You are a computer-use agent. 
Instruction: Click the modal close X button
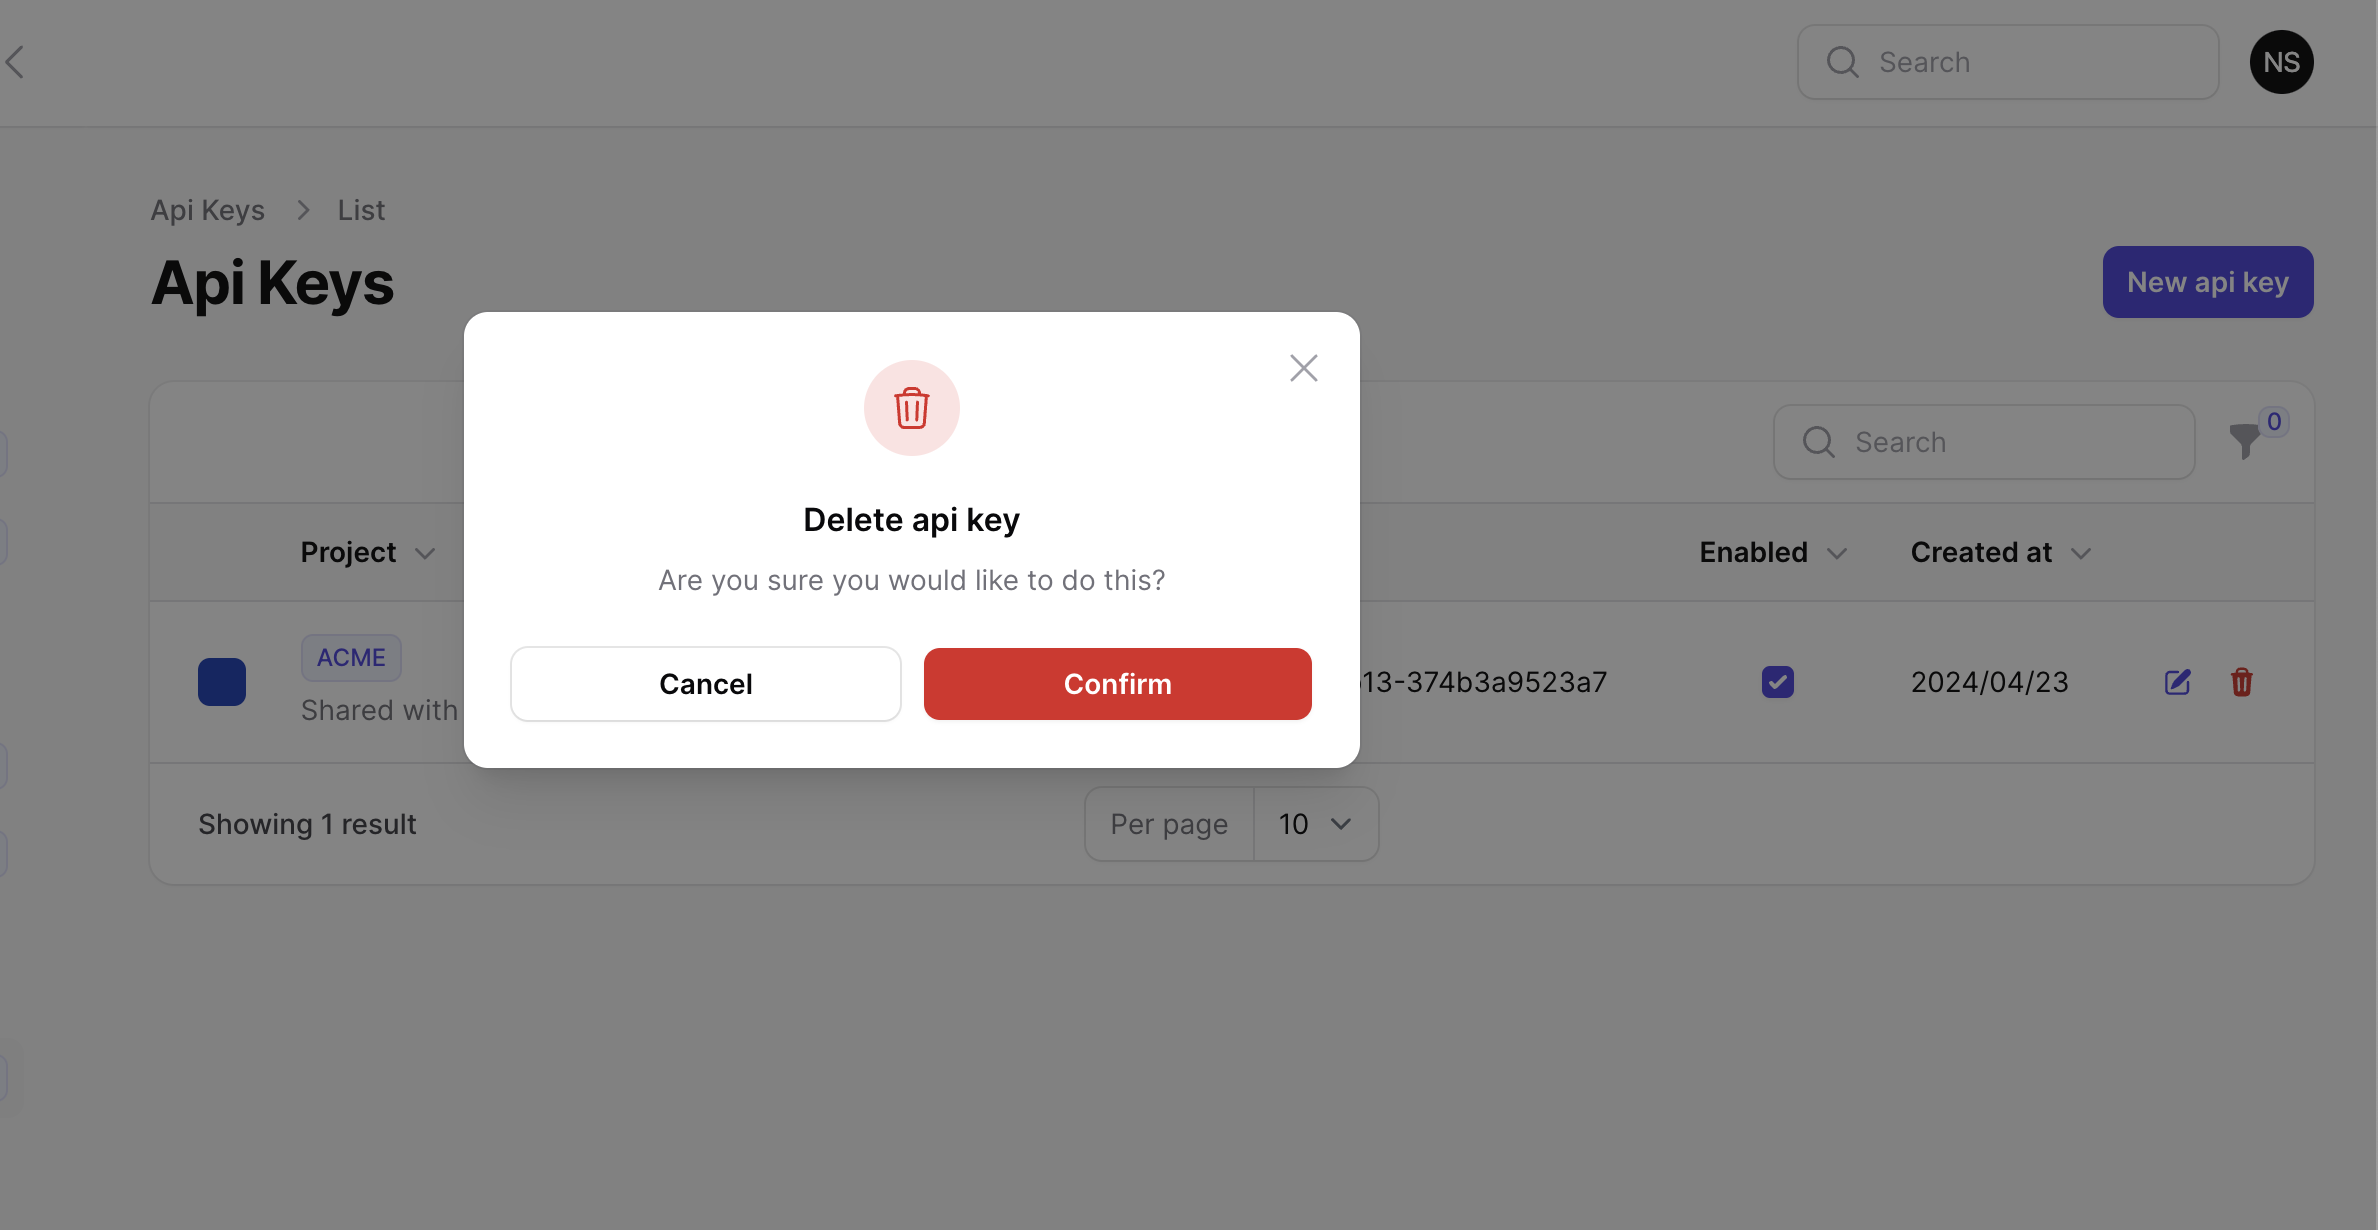[x=1304, y=367]
